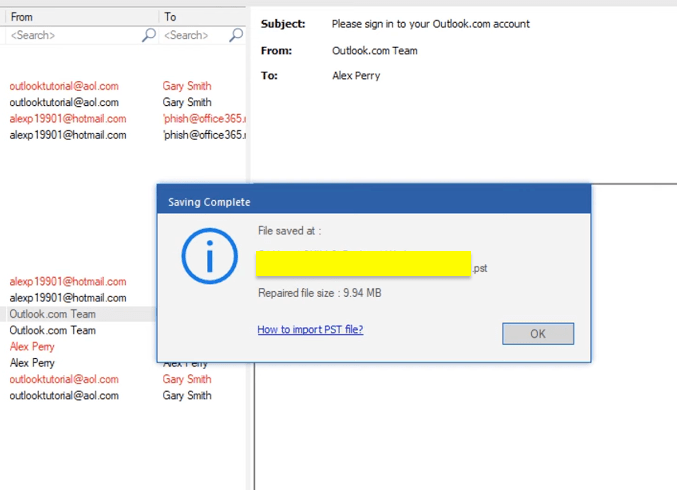Click the magnifier icon in the To search box

(x=236, y=35)
